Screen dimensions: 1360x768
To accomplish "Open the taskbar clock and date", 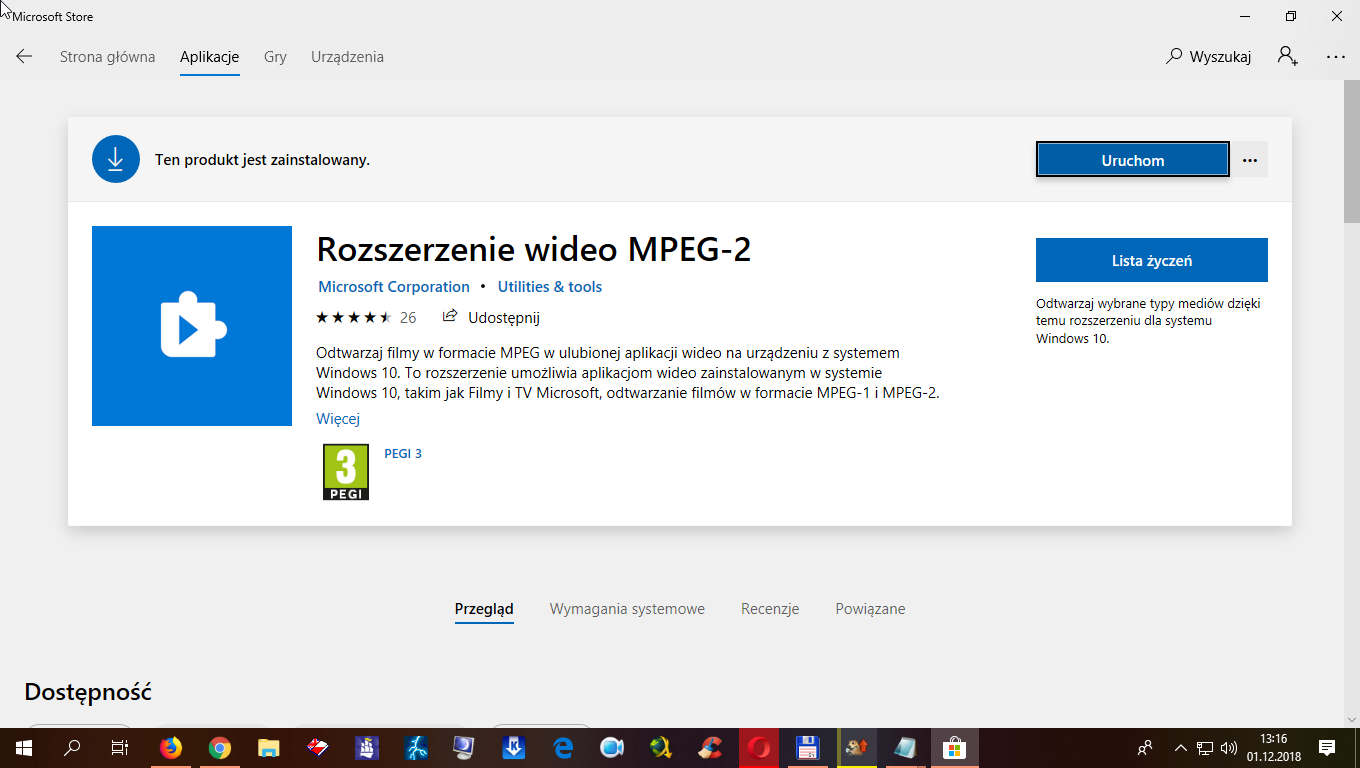I will pyautogui.click(x=1274, y=747).
